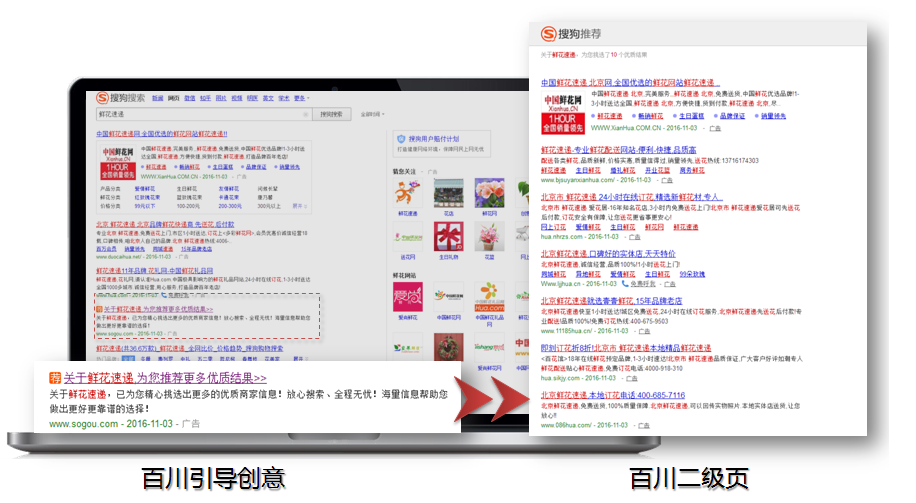Open the 花店 storefront thumbnail

(x=448, y=193)
